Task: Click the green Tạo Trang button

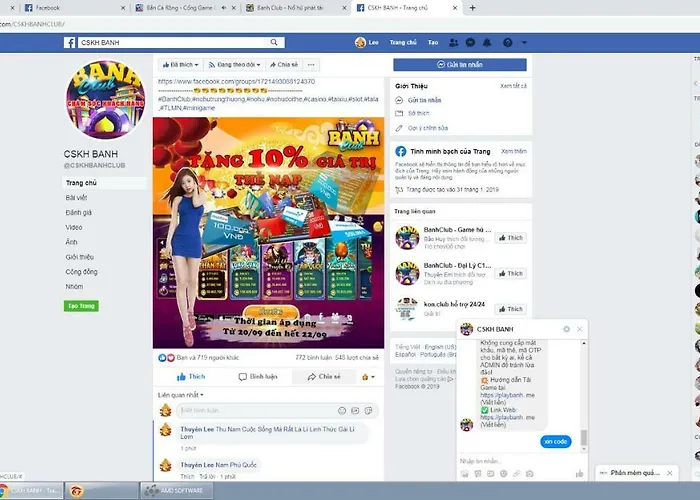Action: pos(81,306)
